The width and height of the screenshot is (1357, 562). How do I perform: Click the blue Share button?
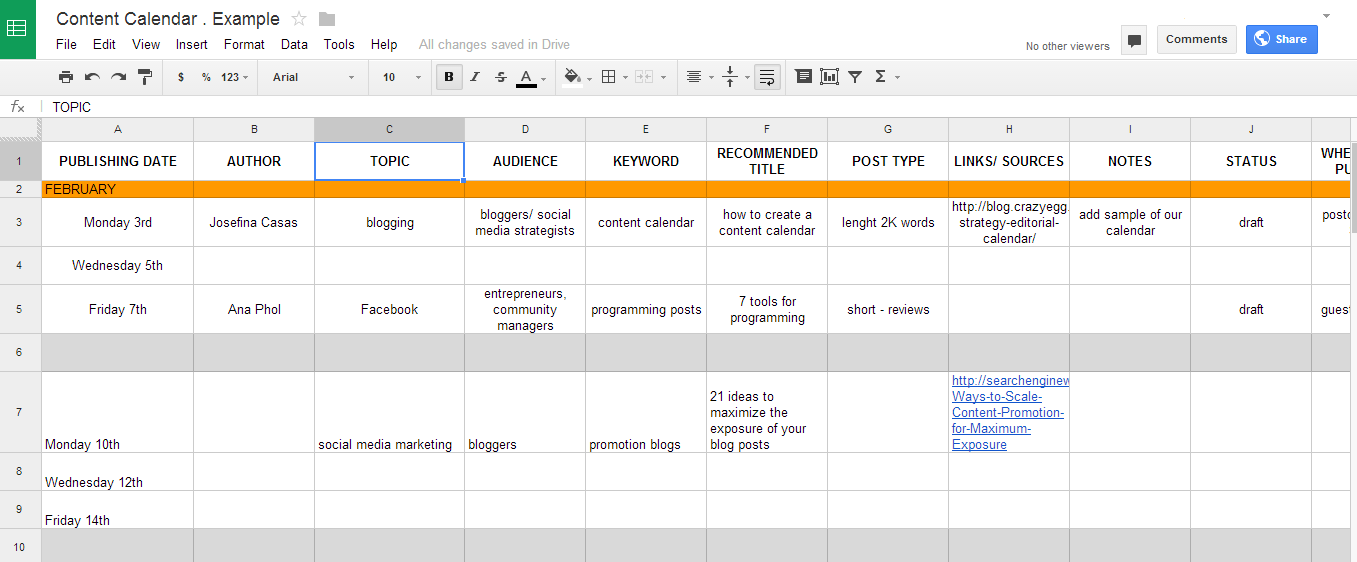pyautogui.click(x=1281, y=39)
